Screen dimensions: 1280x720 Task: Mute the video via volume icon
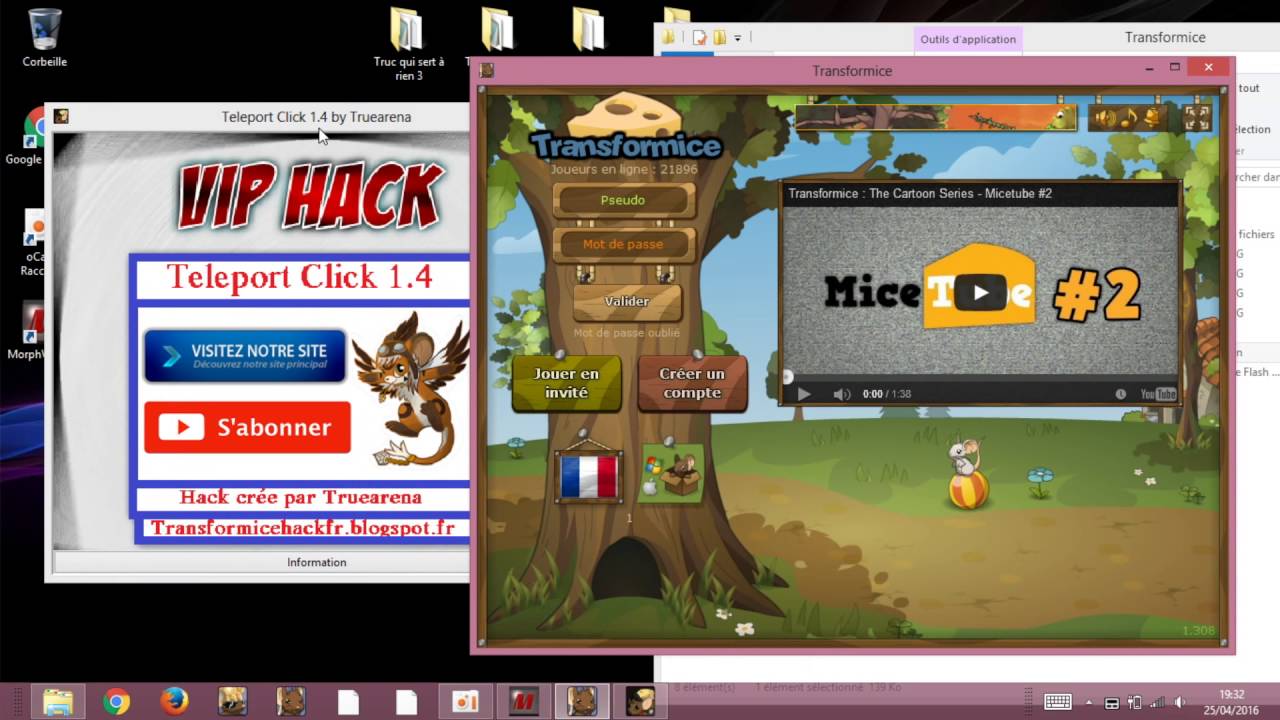tap(842, 394)
